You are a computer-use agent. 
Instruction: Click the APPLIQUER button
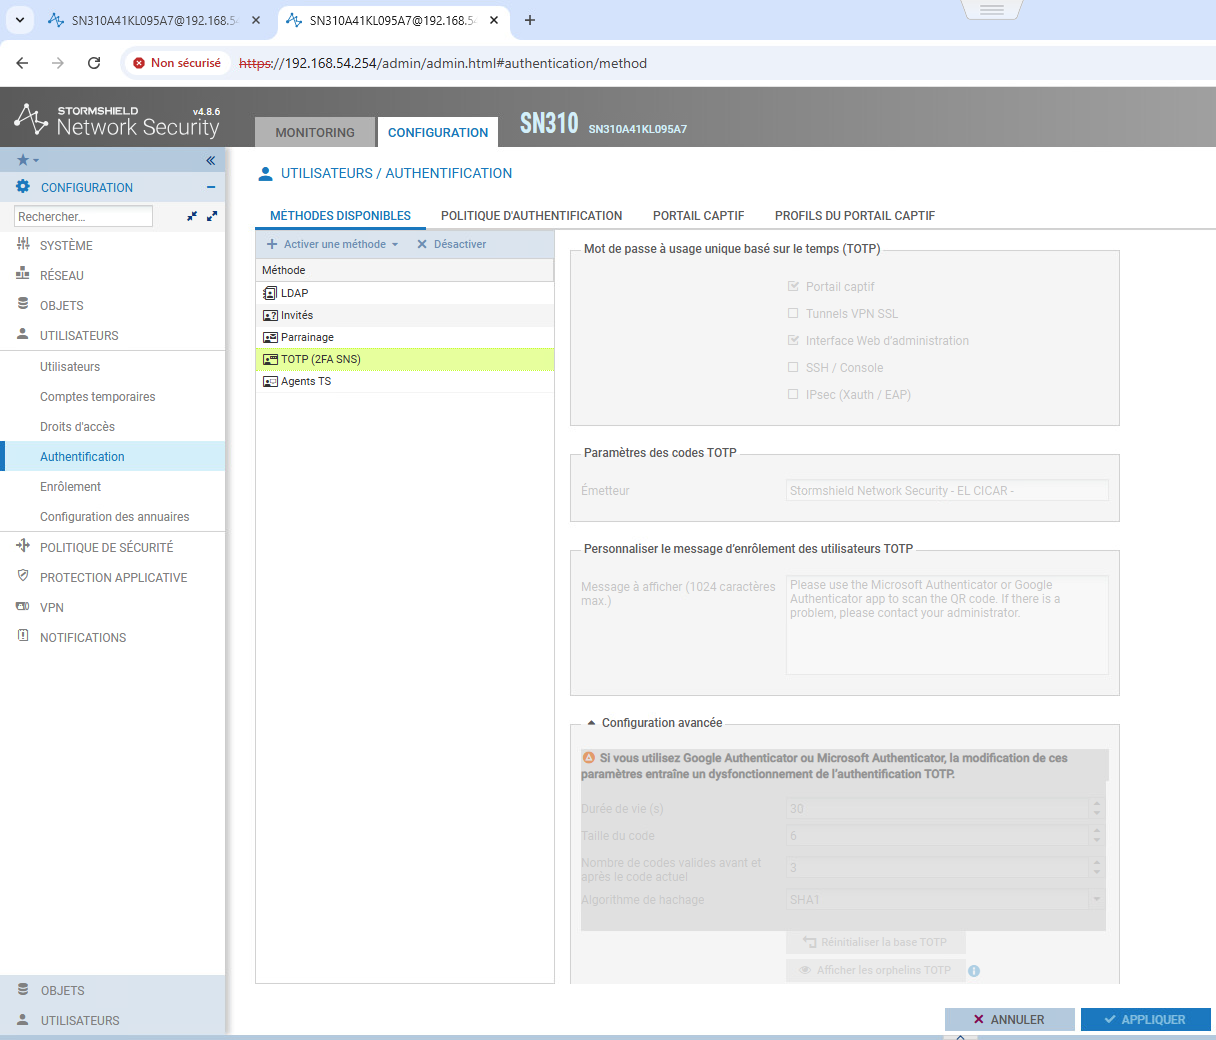[x=1146, y=1019]
